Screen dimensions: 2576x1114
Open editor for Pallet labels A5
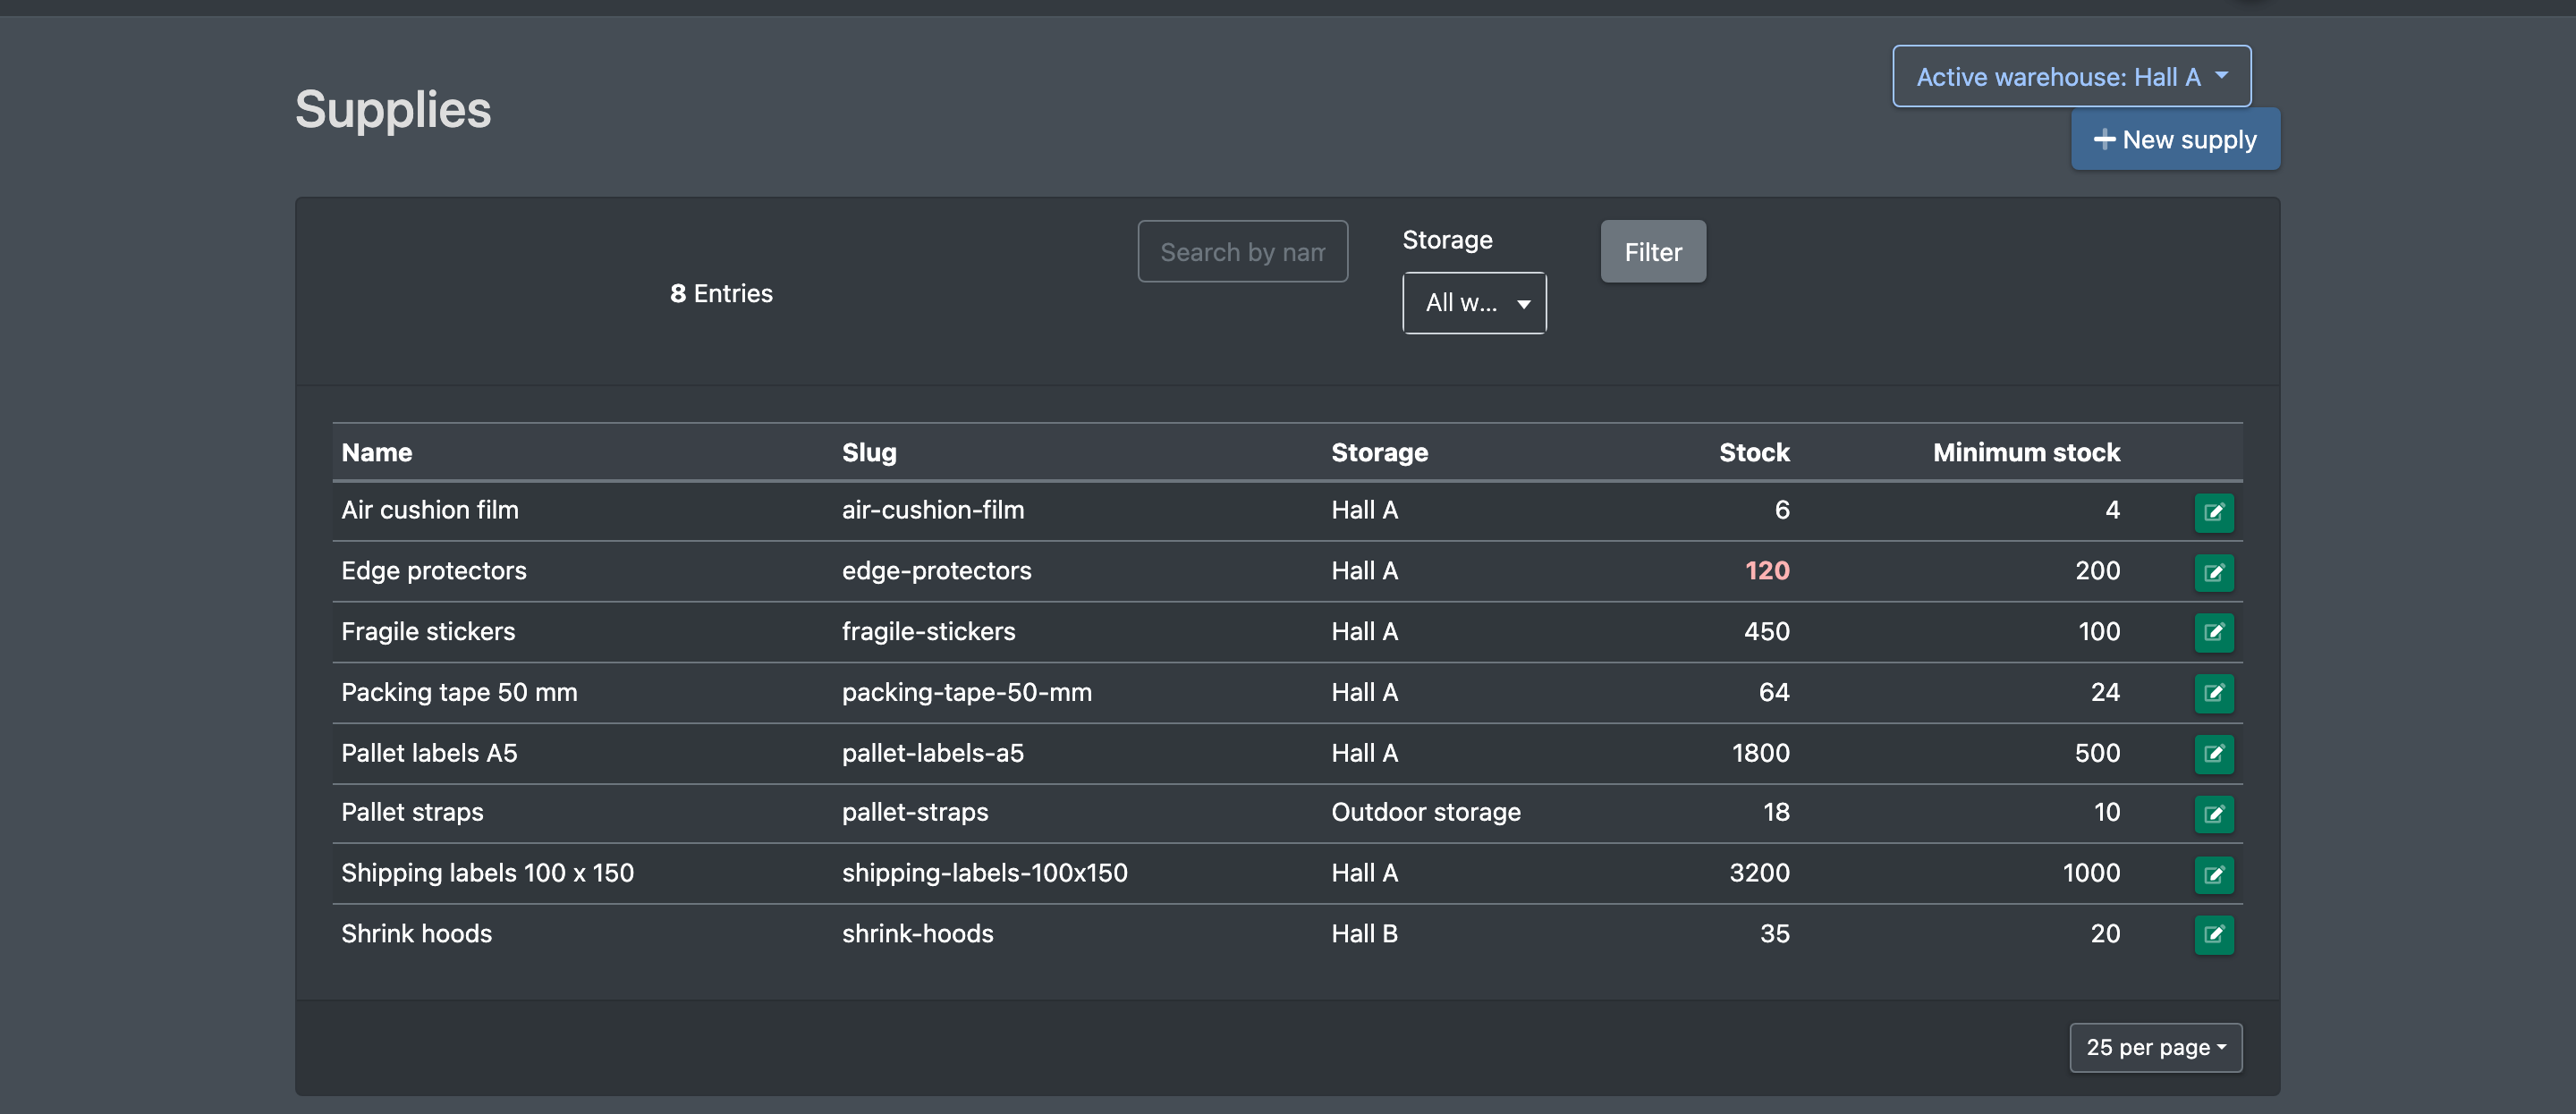(2213, 754)
